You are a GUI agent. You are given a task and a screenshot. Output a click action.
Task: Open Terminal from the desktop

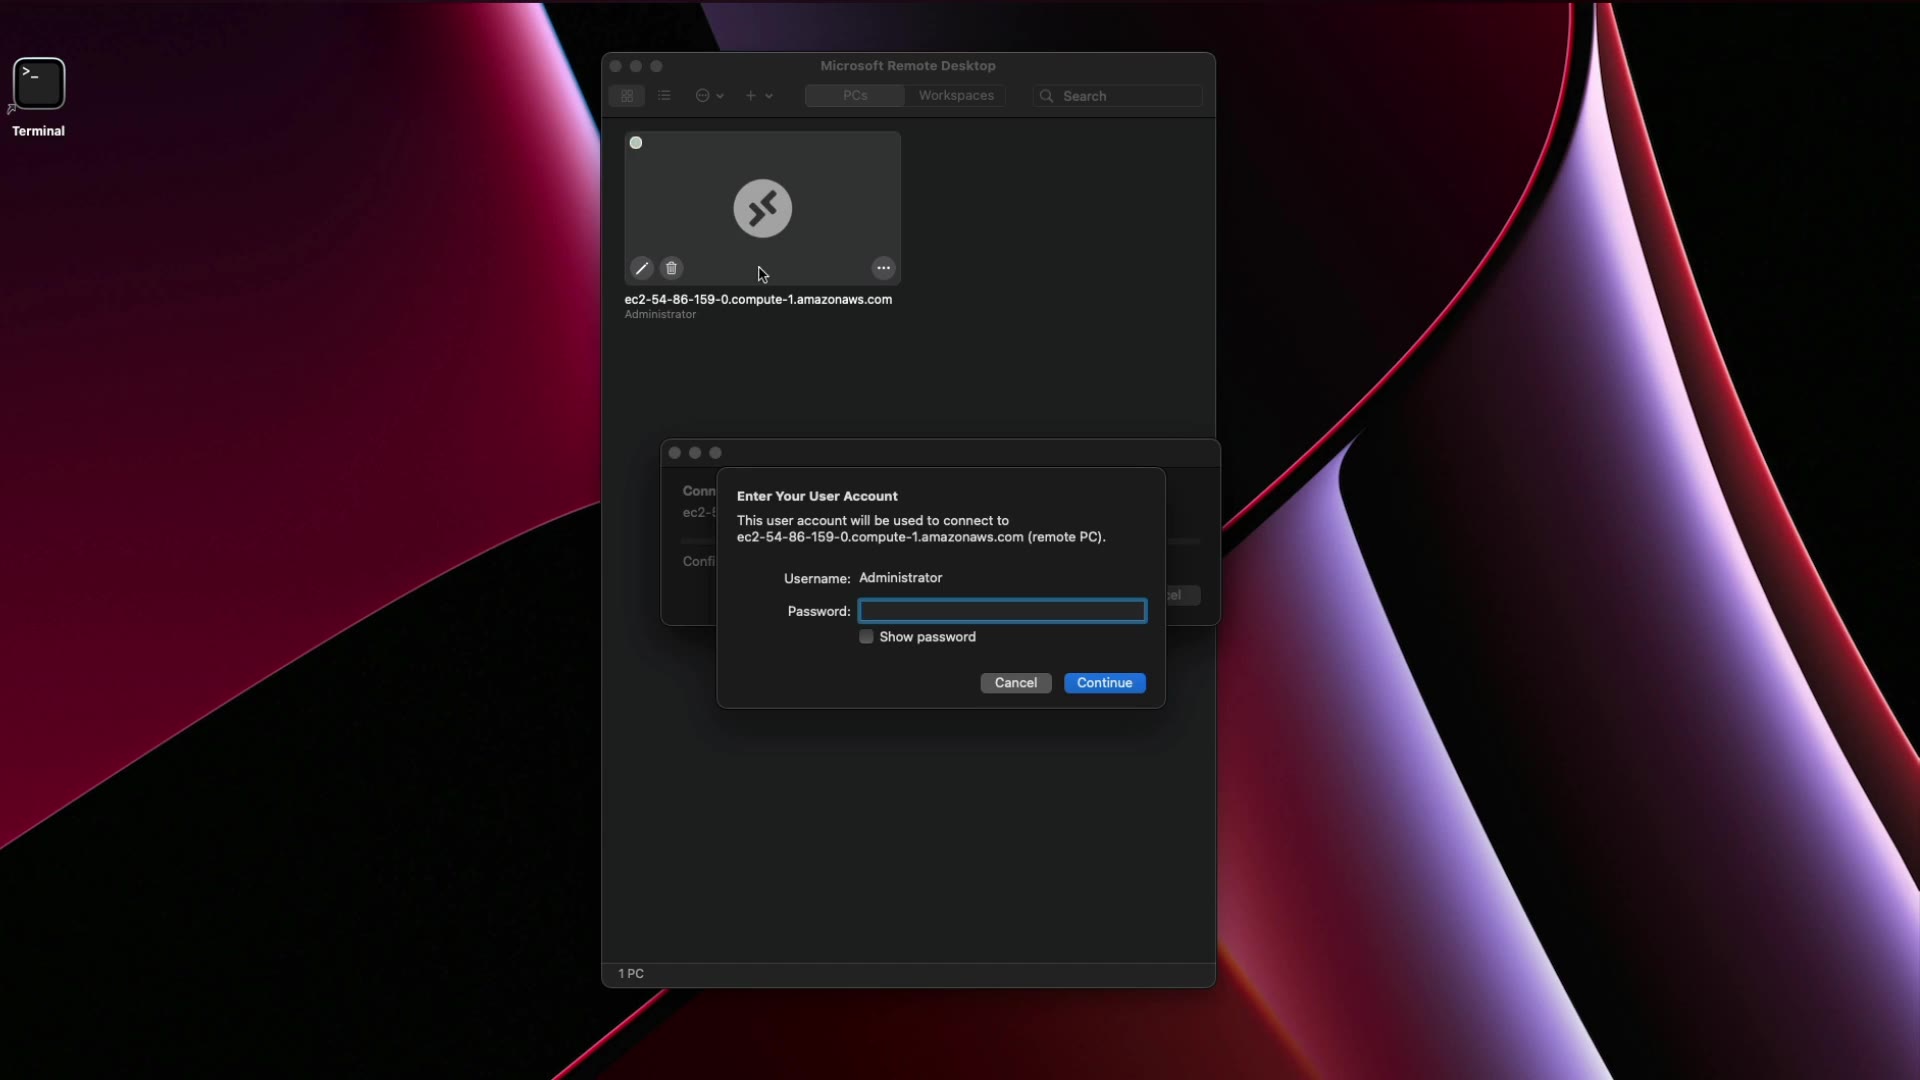tap(39, 85)
